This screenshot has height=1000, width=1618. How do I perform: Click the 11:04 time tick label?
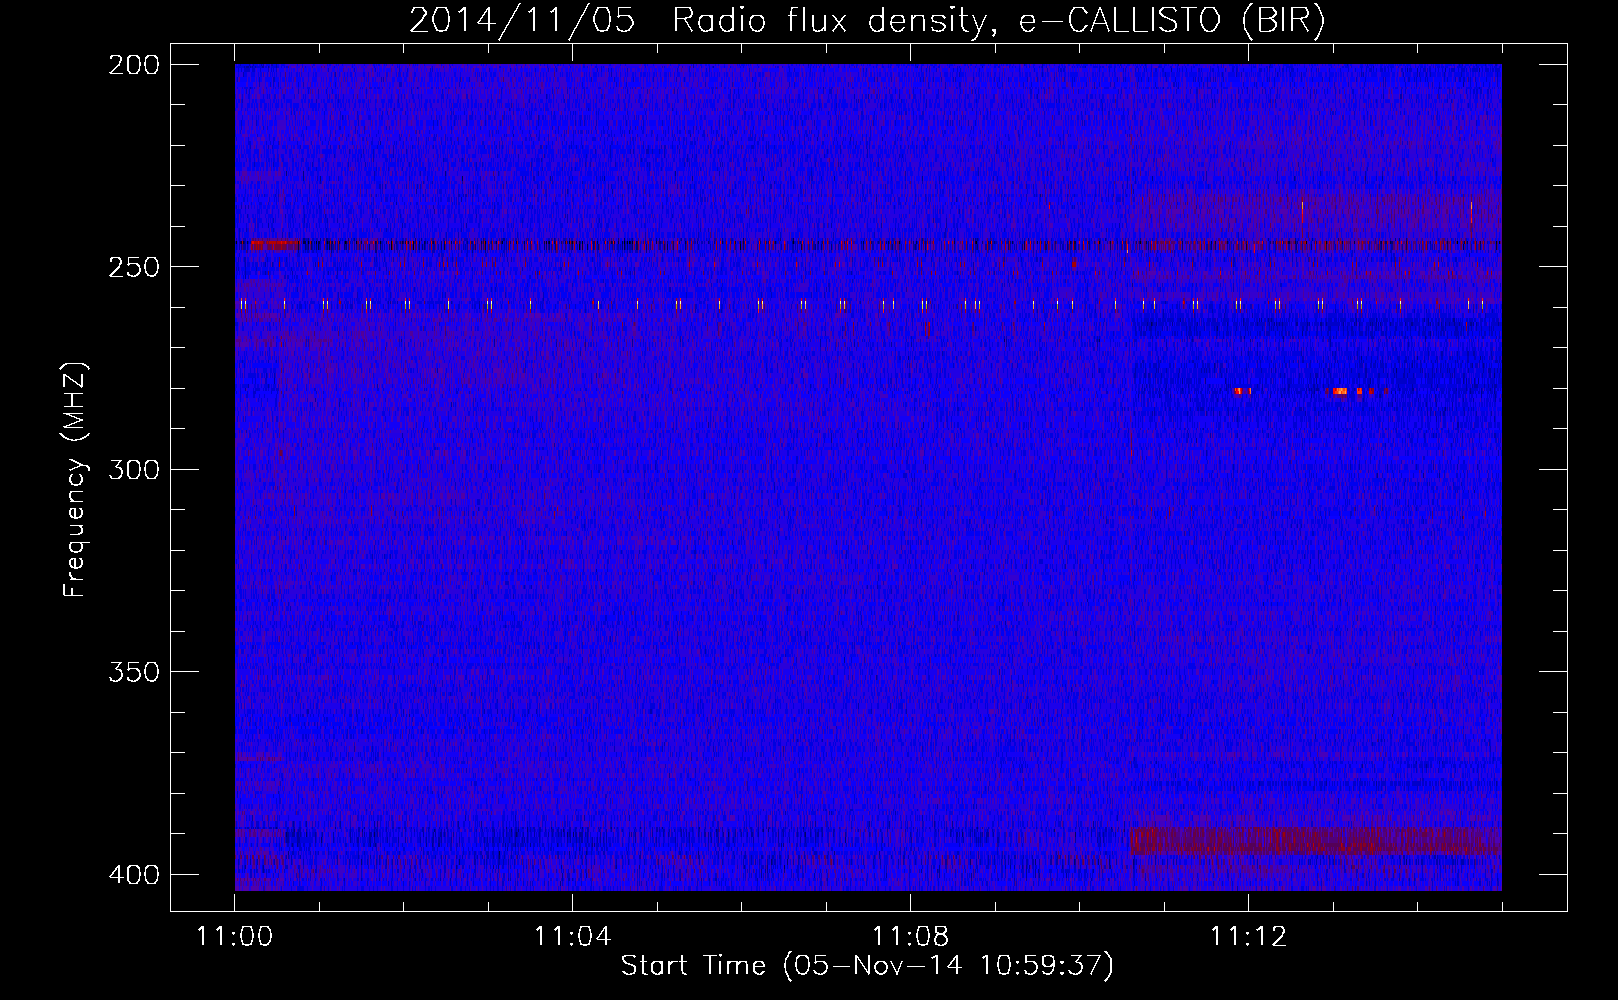(x=572, y=937)
